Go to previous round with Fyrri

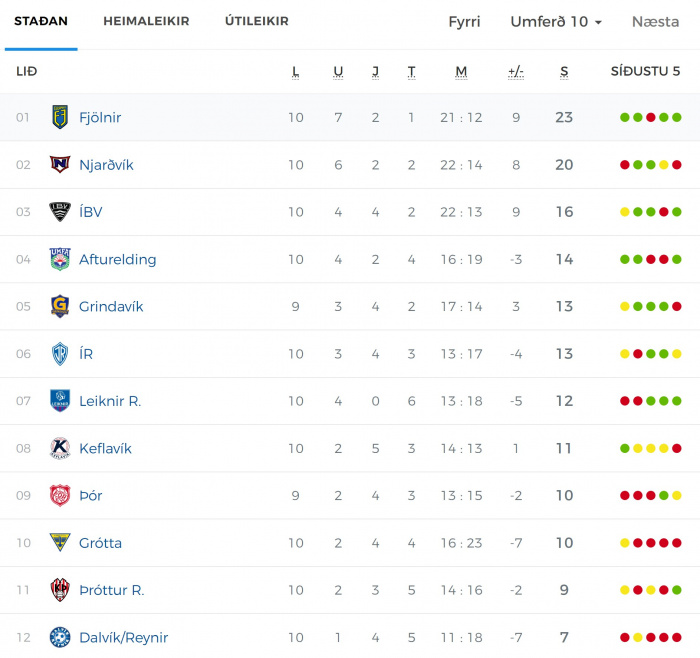[464, 21]
